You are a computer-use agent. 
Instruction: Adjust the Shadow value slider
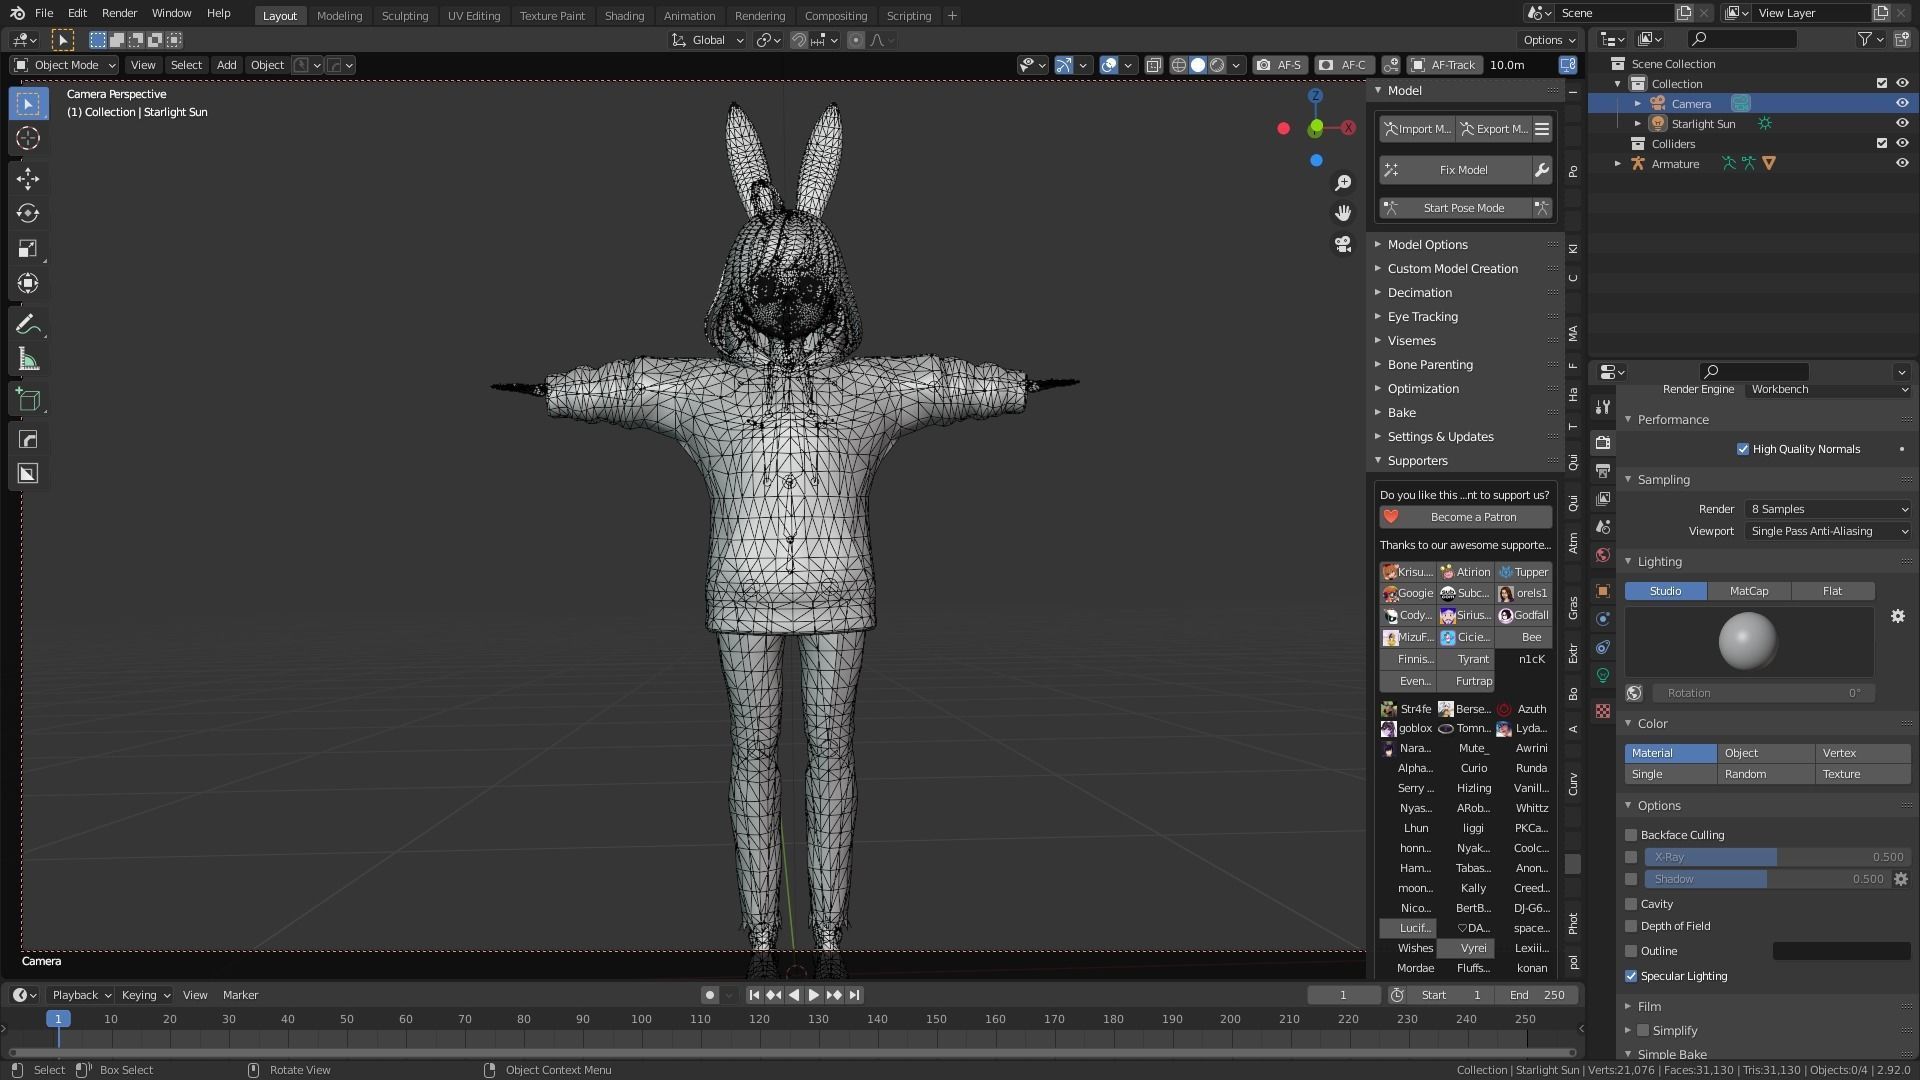(x=1766, y=879)
